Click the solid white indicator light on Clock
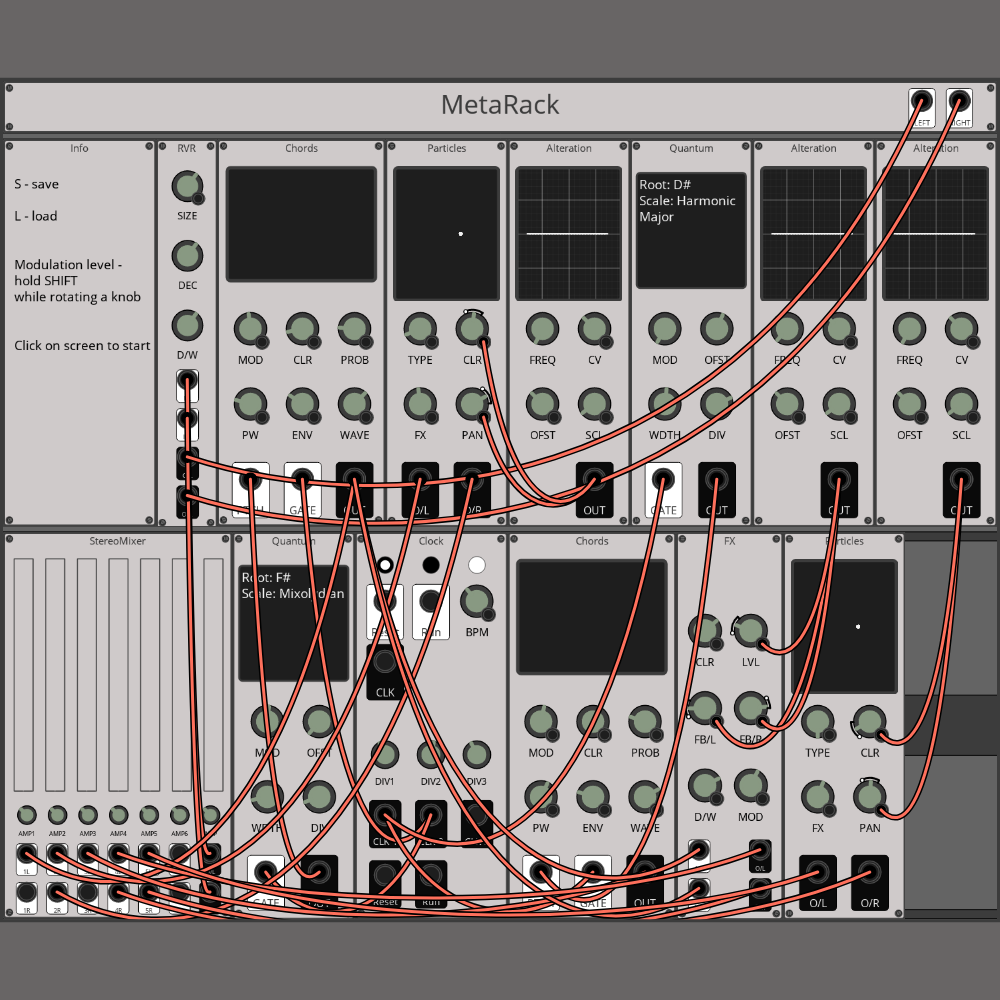Viewport: 1000px width, 1000px height. 476,565
